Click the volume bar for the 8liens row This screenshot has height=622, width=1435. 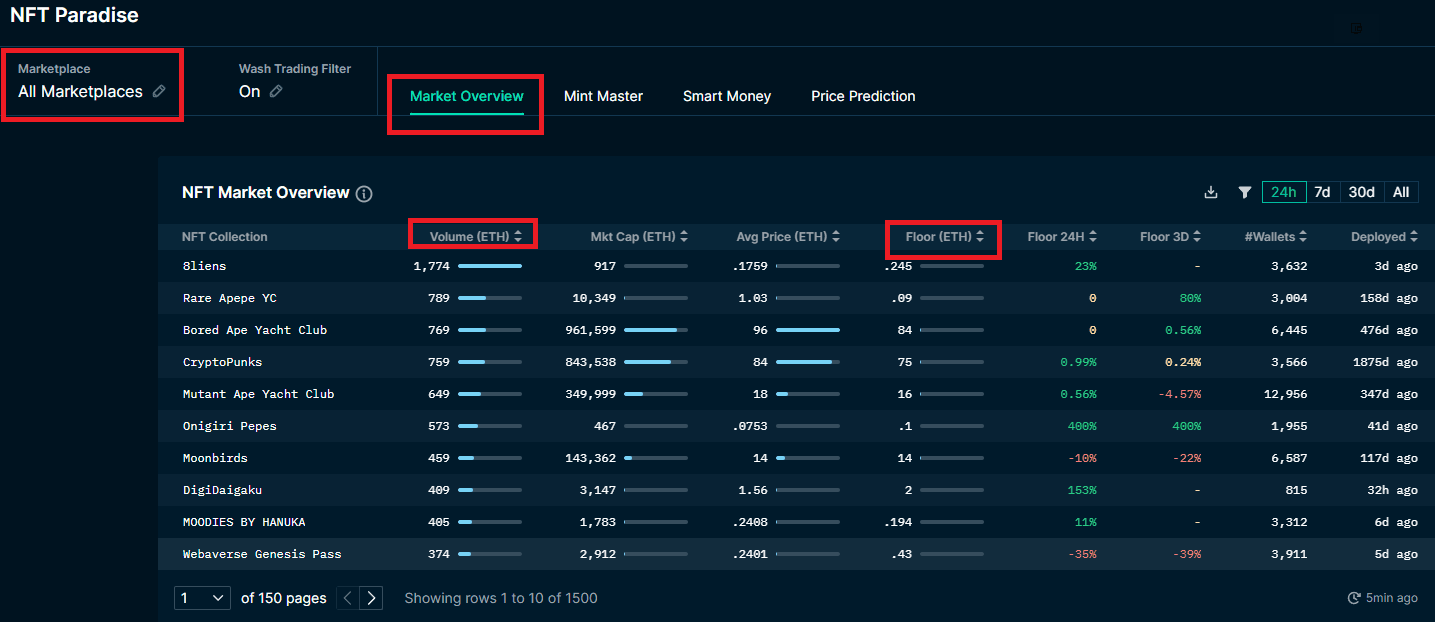(x=490, y=266)
